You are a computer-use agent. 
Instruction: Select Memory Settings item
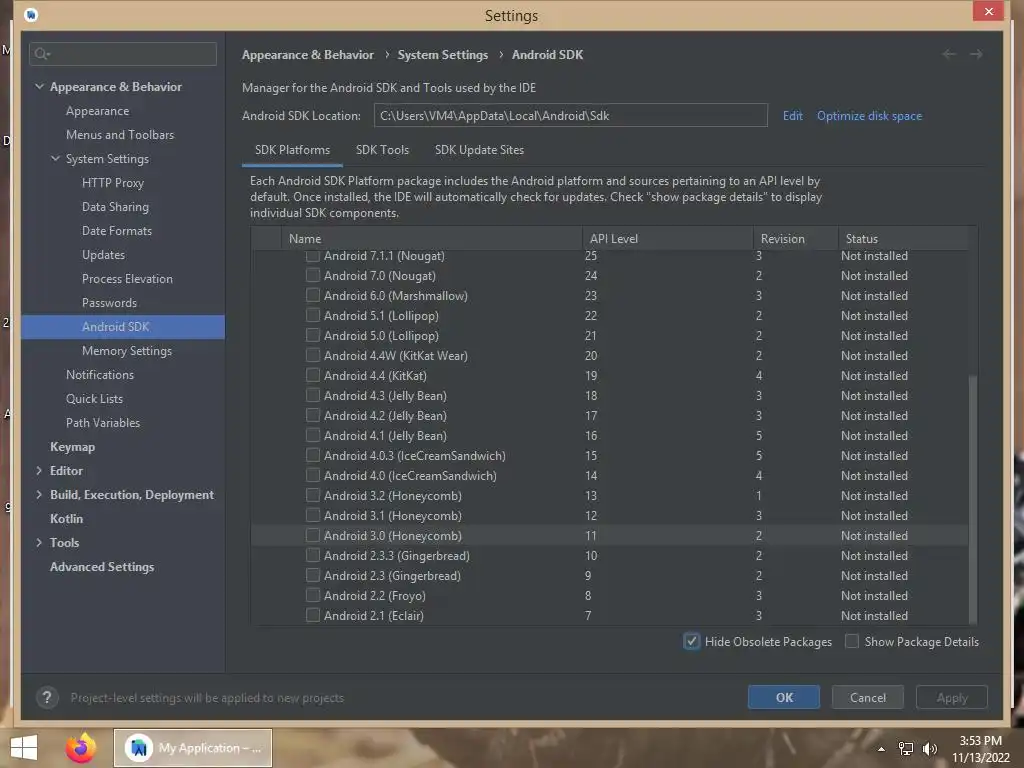pyautogui.click(x=127, y=351)
